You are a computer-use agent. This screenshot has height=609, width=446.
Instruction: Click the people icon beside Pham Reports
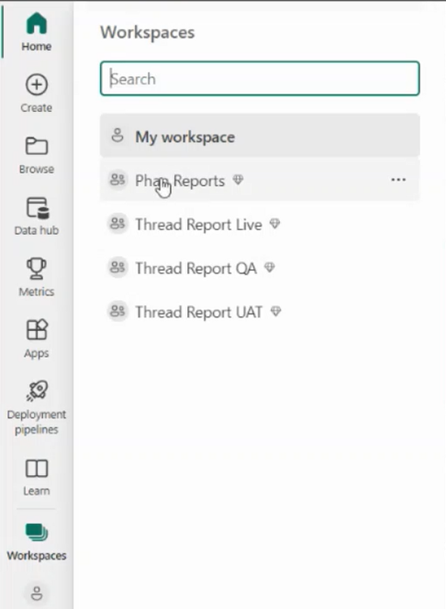point(117,179)
